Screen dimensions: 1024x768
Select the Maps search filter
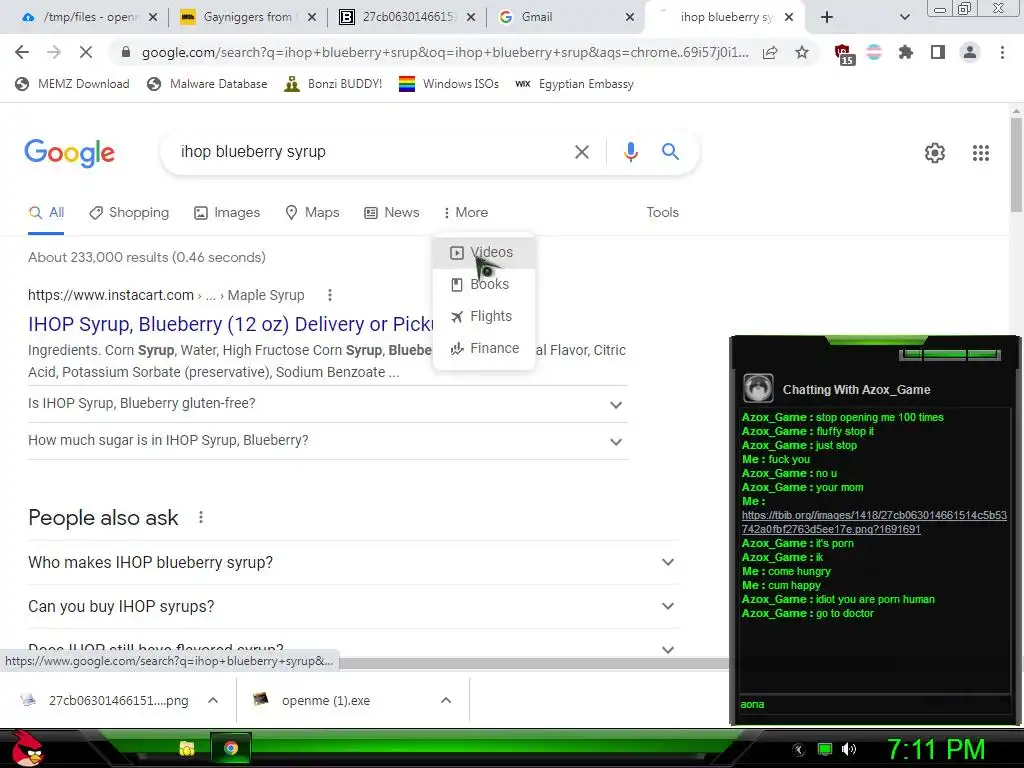pyautogui.click(x=313, y=213)
